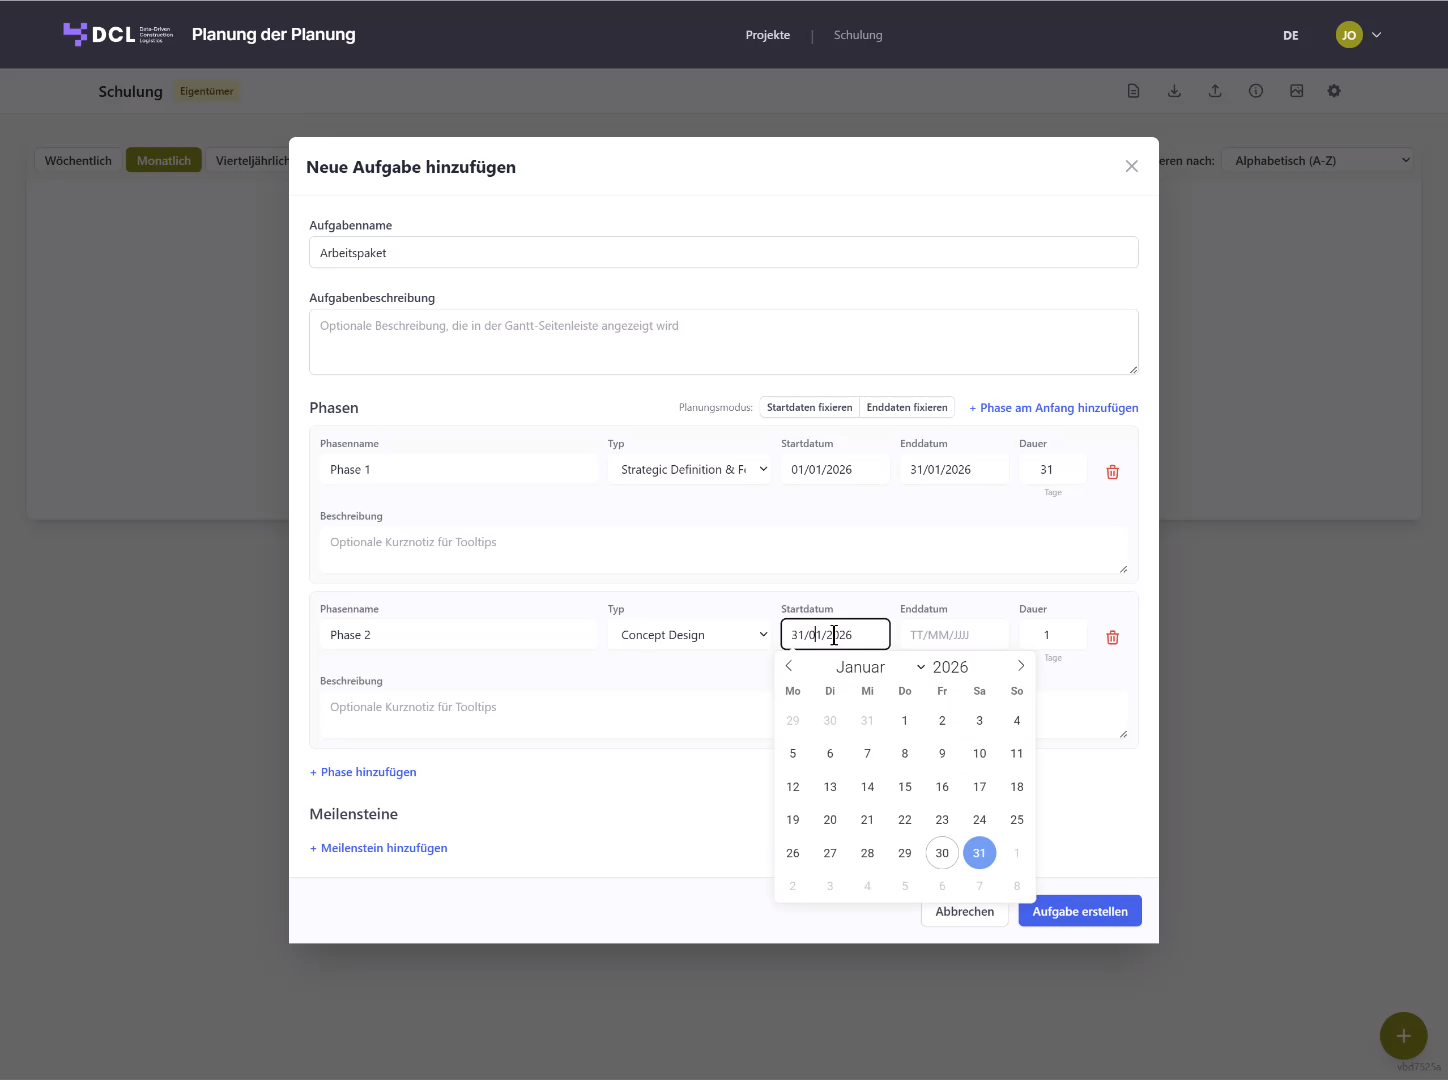Screen dimensions: 1448x1080
Task: Click Phase 1 Startdatum field 01/01/2026
Action: pyautogui.click(x=835, y=469)
